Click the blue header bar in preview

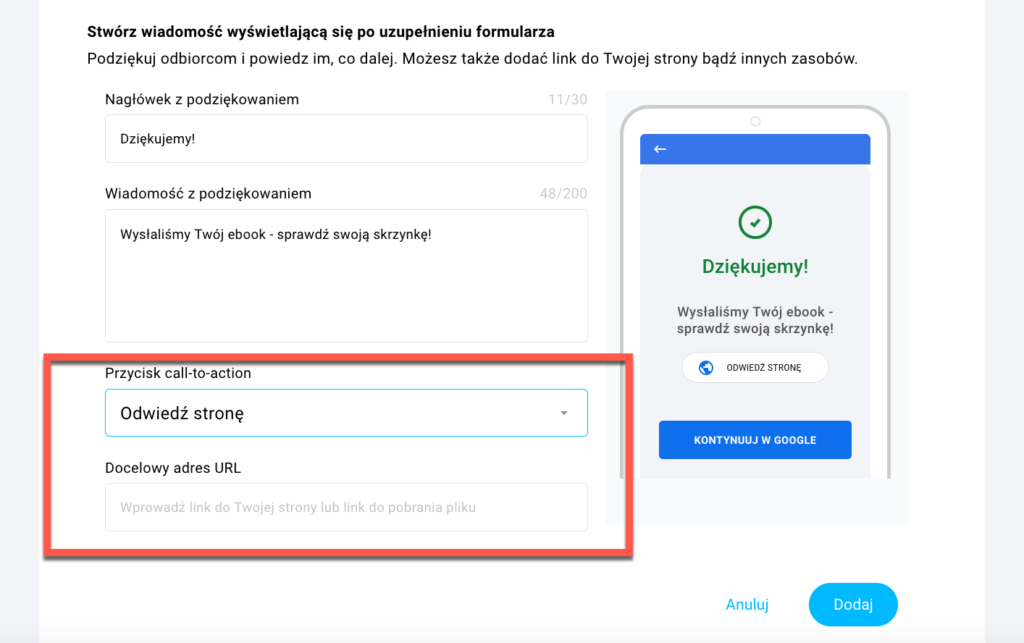(755, 149)
